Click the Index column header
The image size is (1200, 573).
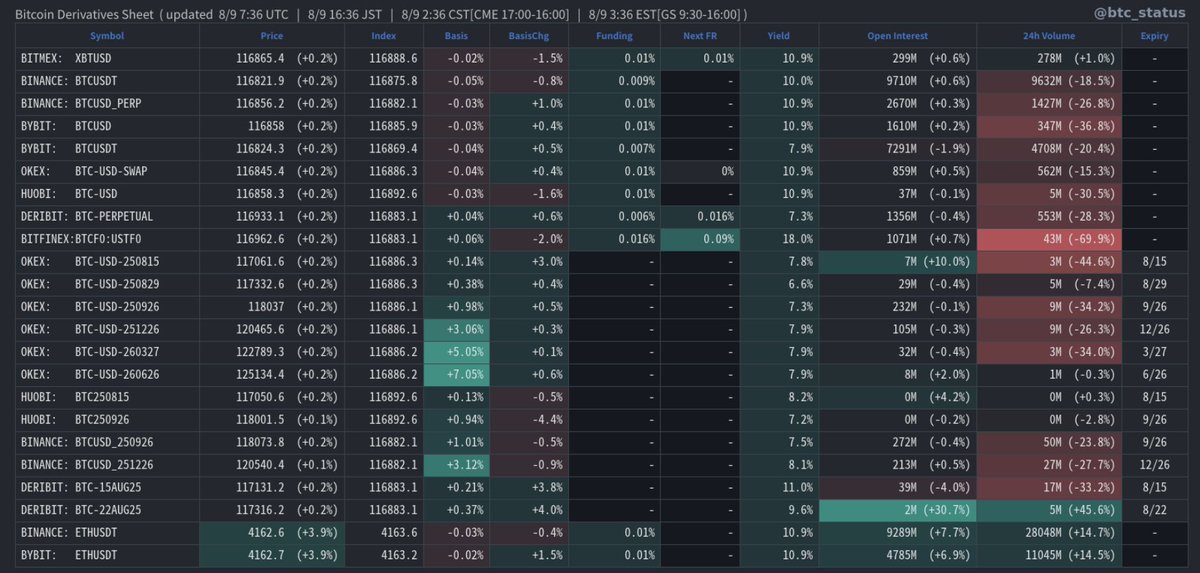point(383,36)
